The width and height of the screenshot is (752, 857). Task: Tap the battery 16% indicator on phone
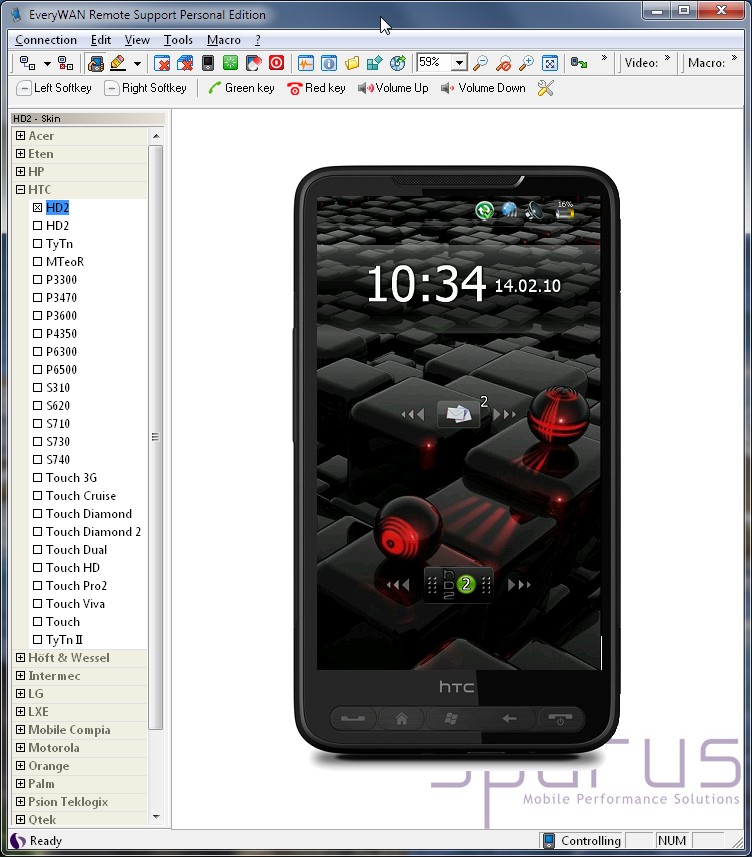click(565, 210)
